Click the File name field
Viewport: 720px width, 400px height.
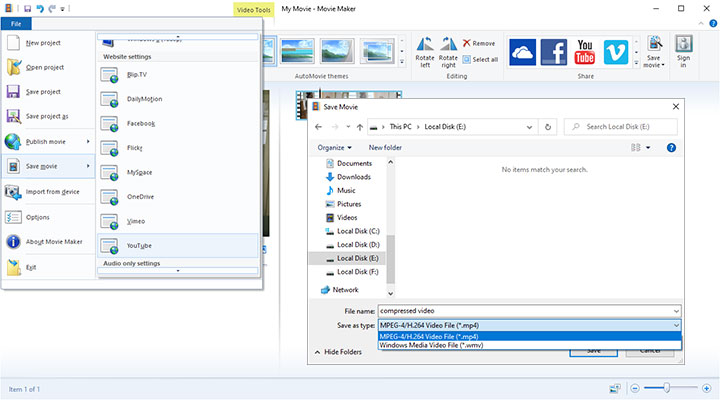529,311
